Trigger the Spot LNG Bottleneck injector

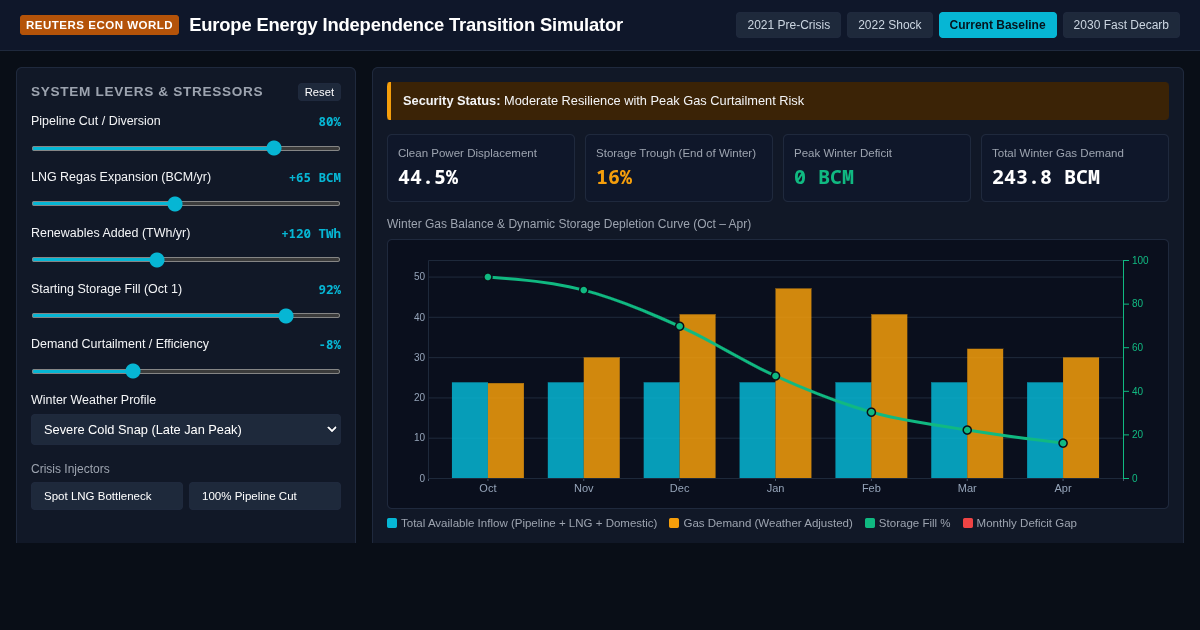click(107, 496)
